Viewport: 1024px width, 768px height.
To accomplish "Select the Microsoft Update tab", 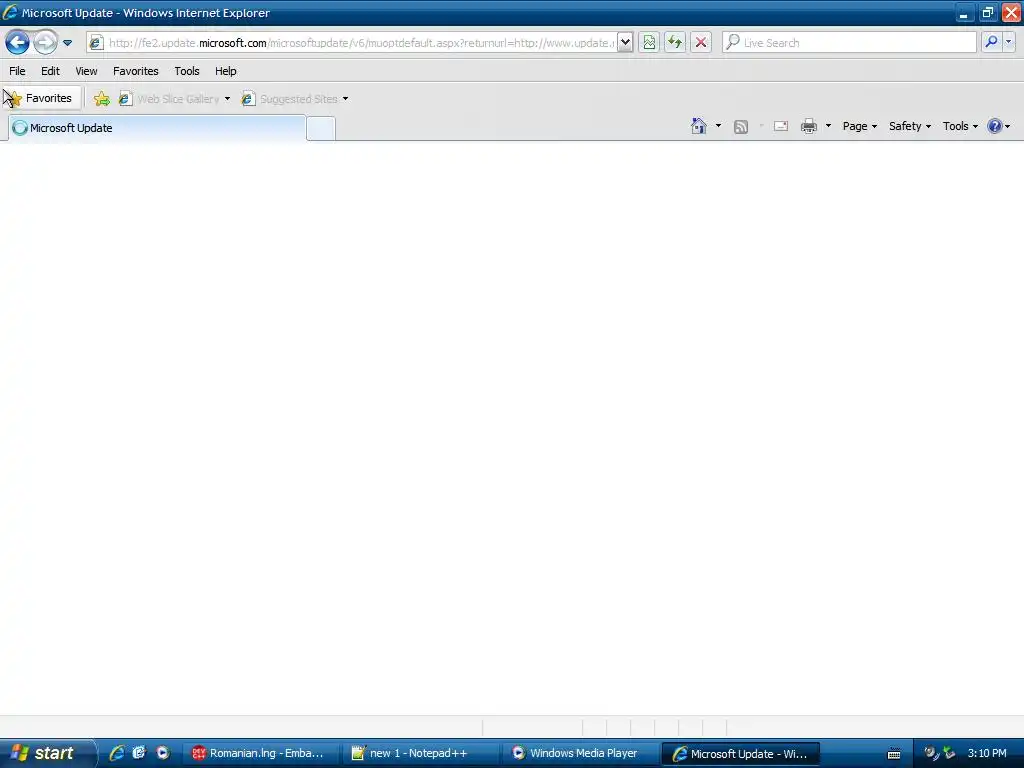I will pyautogui.click(x=157, y=128).
